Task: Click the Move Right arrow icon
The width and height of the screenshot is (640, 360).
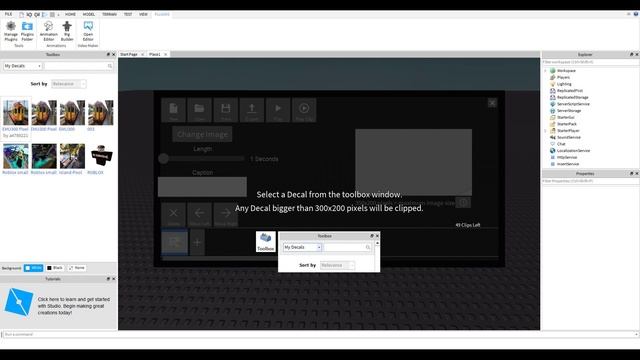Action: [x=225, y=213]
